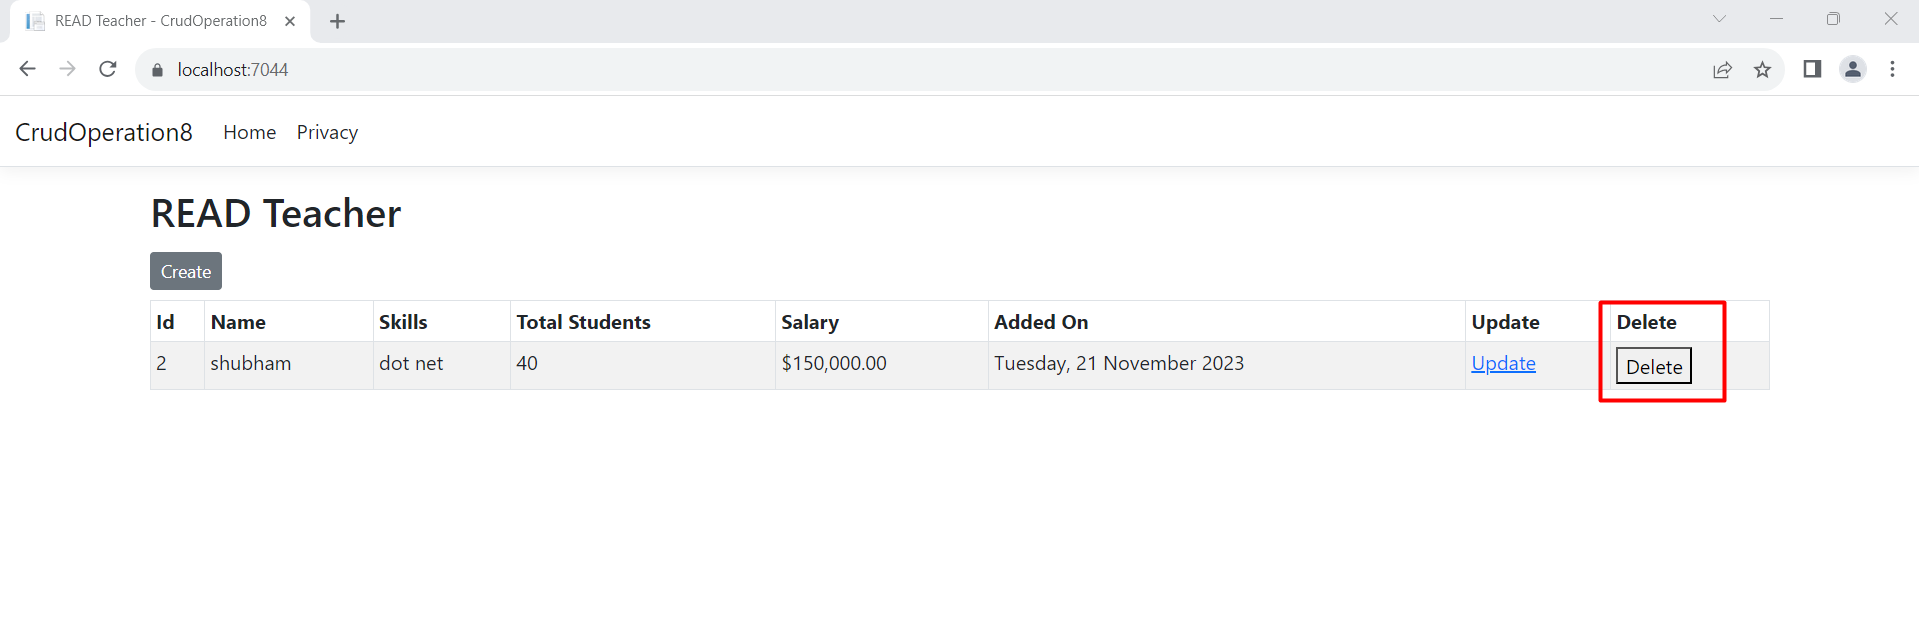
Task: Click the Delete button in the teacher row
Action: click(x=1654, y=366)
